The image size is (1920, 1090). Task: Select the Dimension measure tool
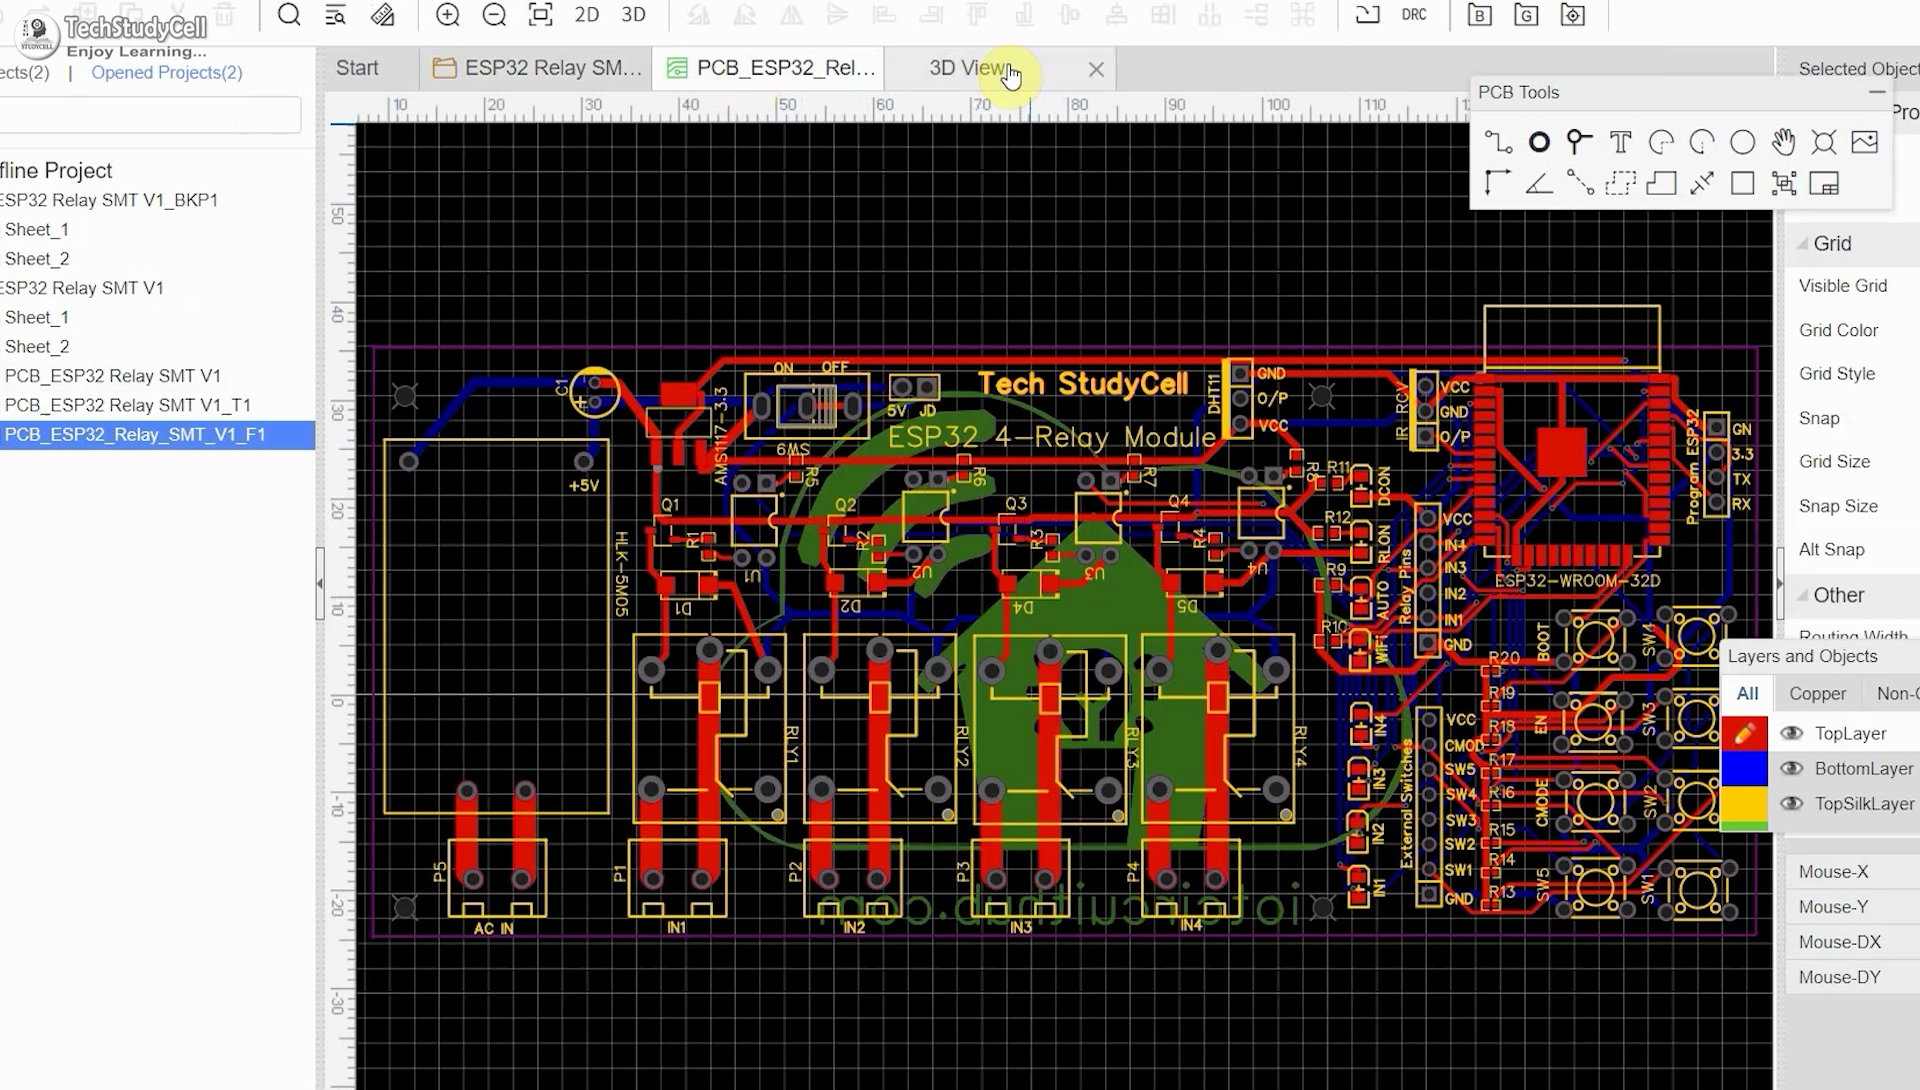[x=1702, y=184]
